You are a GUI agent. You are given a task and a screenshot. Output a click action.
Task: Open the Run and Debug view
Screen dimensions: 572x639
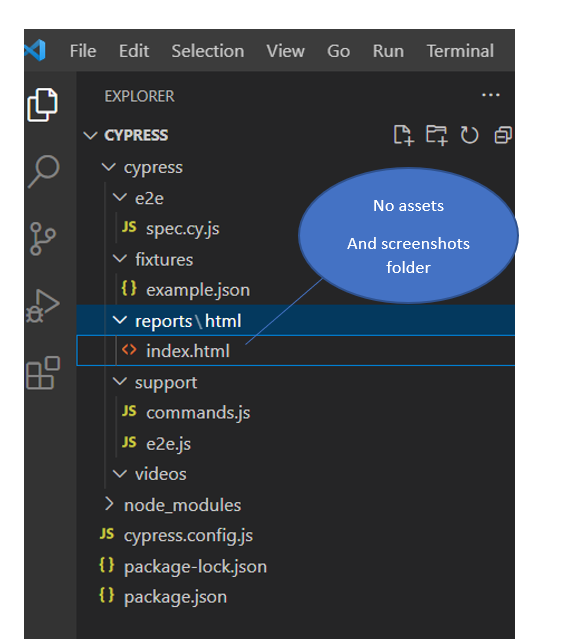point(43,306)
